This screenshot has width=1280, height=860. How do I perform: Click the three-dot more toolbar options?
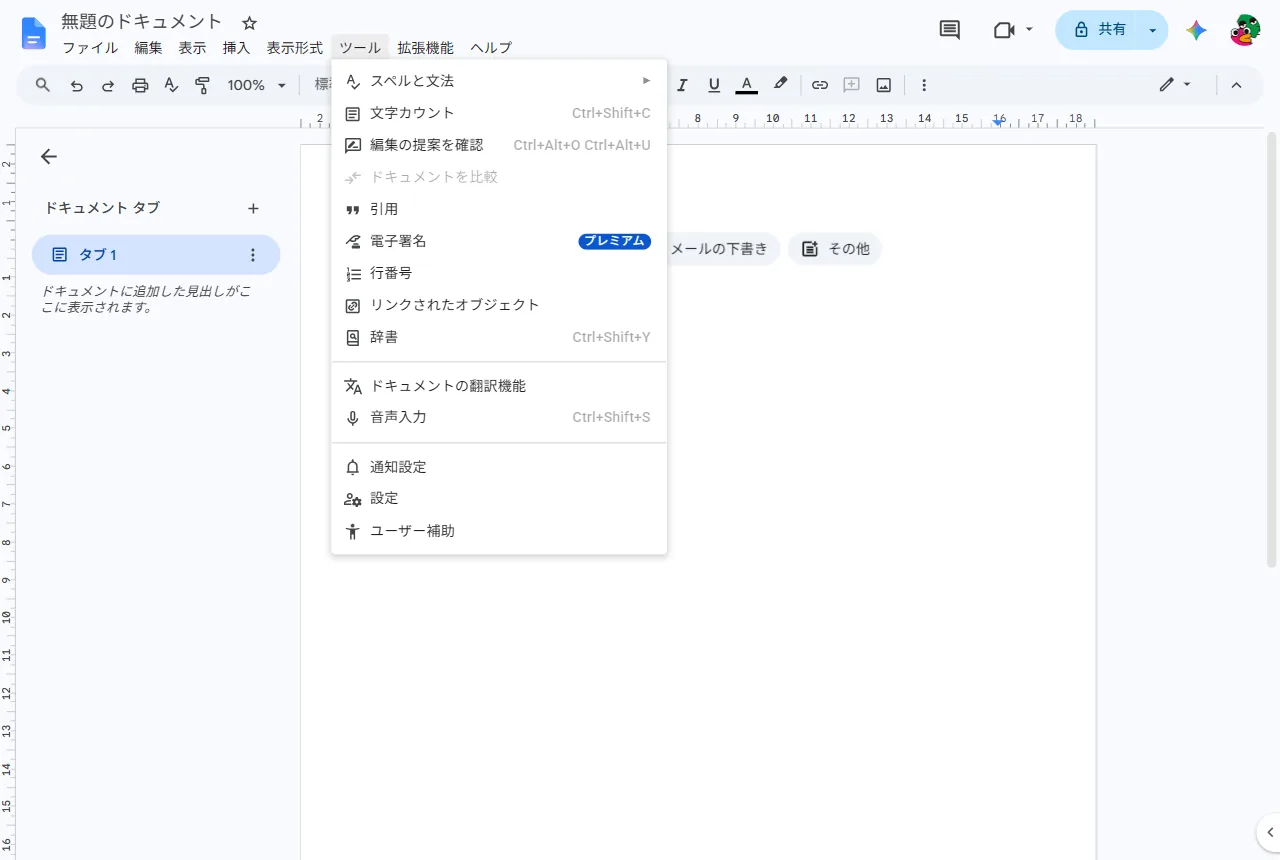pyautogui.click(x=924, y=85)
